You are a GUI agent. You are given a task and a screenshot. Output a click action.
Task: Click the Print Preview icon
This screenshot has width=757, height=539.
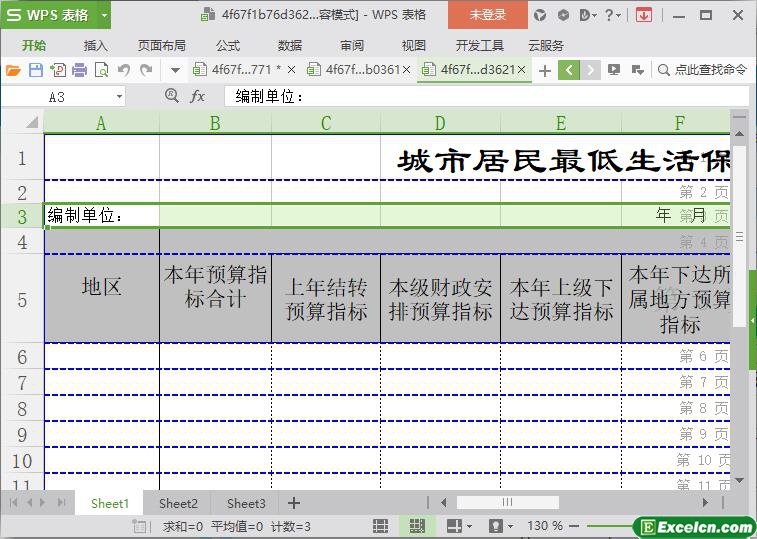coord(101,70)
